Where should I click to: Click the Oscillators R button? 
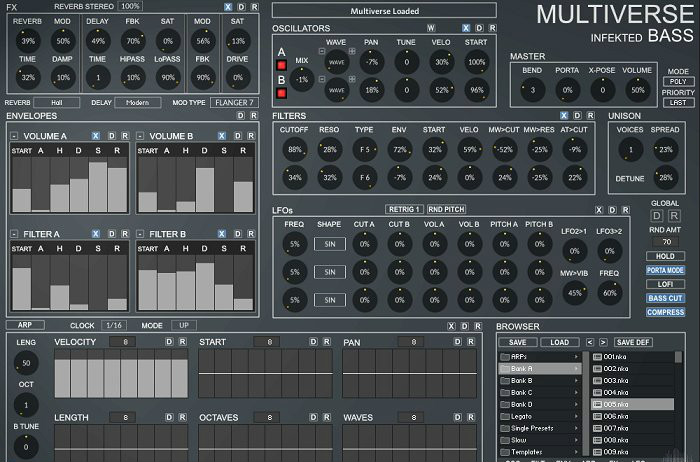pyautogui.click(x=492, y=28)
